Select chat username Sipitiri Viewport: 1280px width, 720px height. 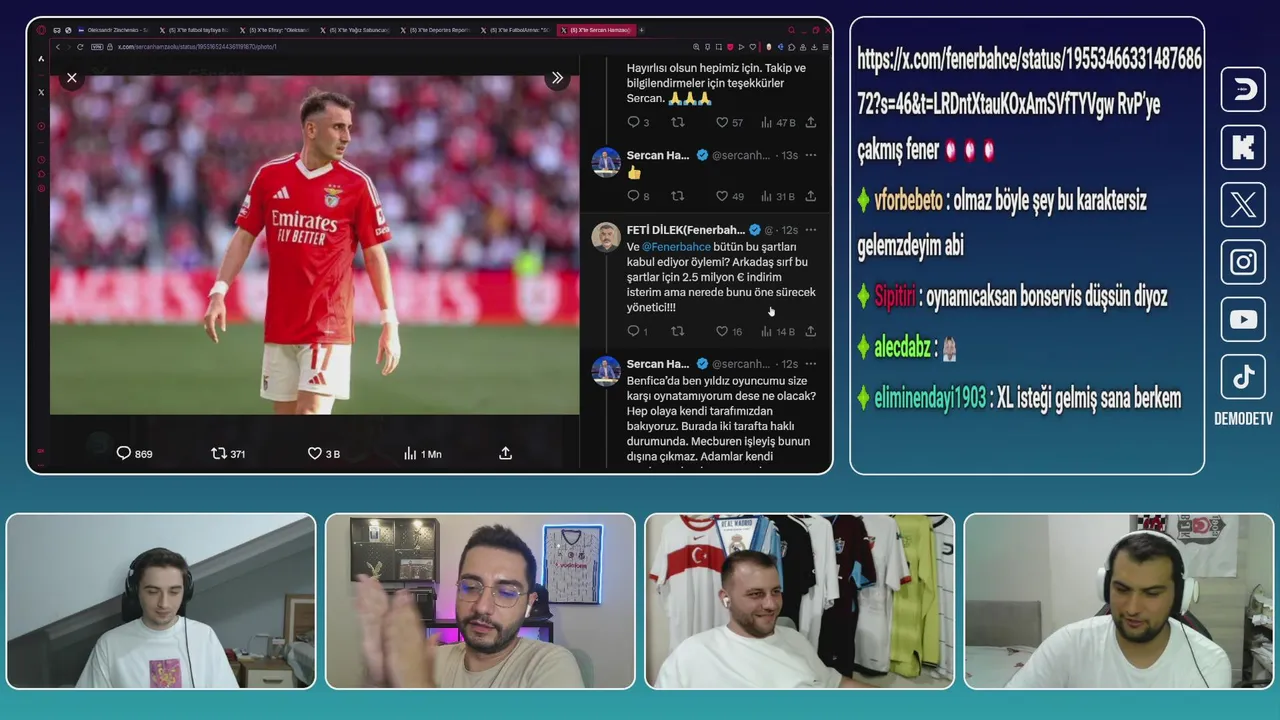pos(895,296)
